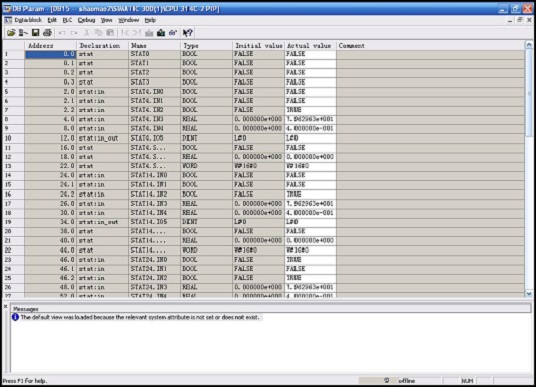
Task: Select row number 10
Action: click(14, 138)
